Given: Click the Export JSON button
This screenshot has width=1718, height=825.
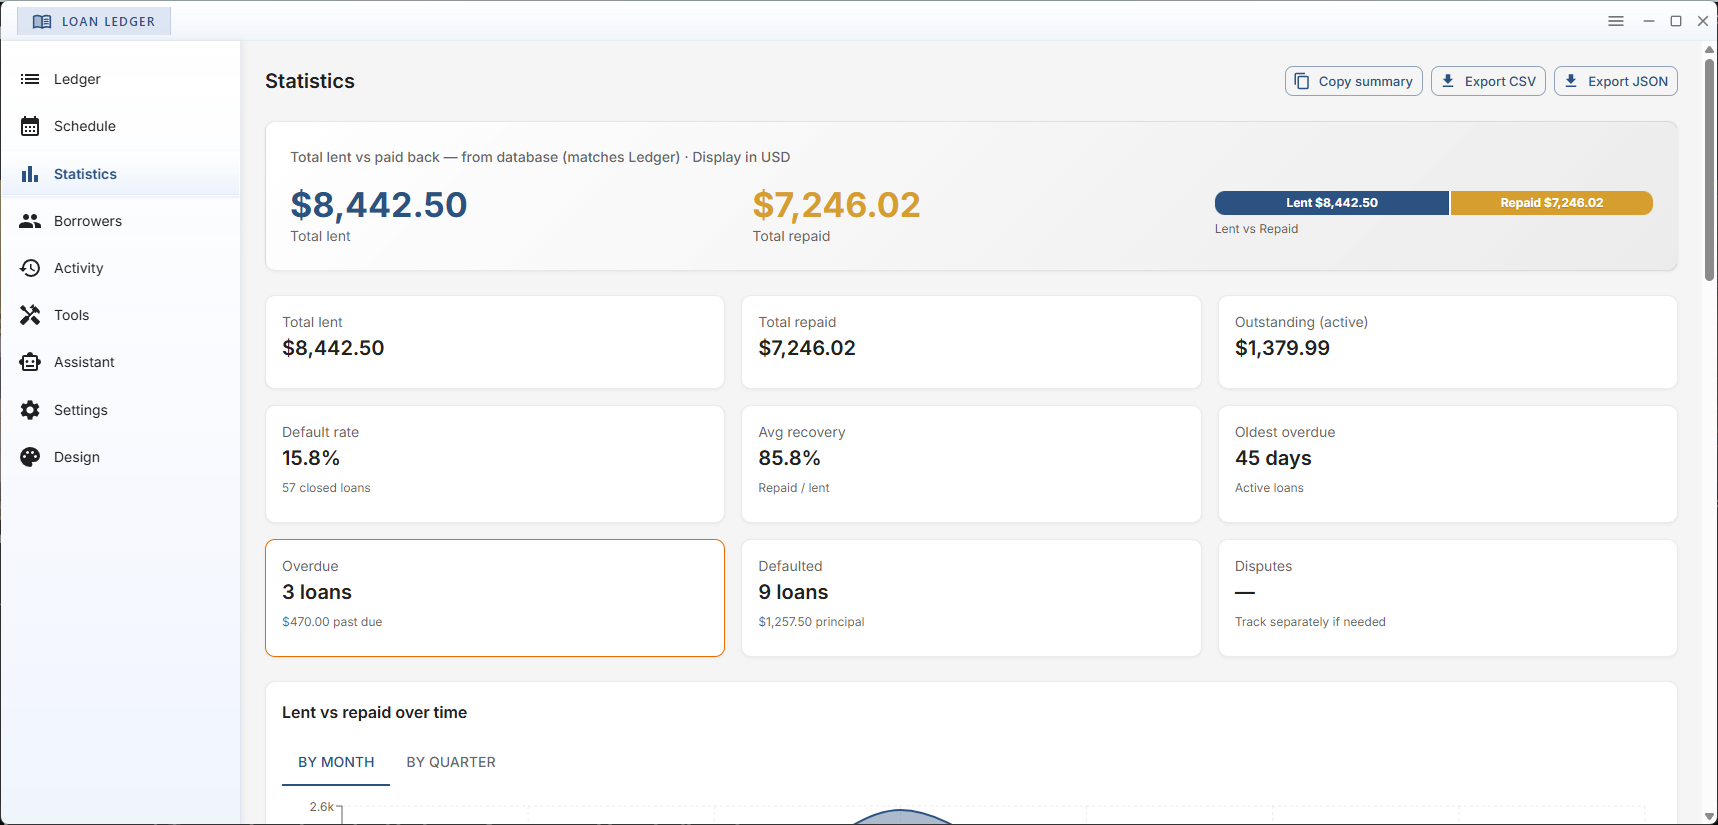Looking at the screenshot, I should (1615, 81).
